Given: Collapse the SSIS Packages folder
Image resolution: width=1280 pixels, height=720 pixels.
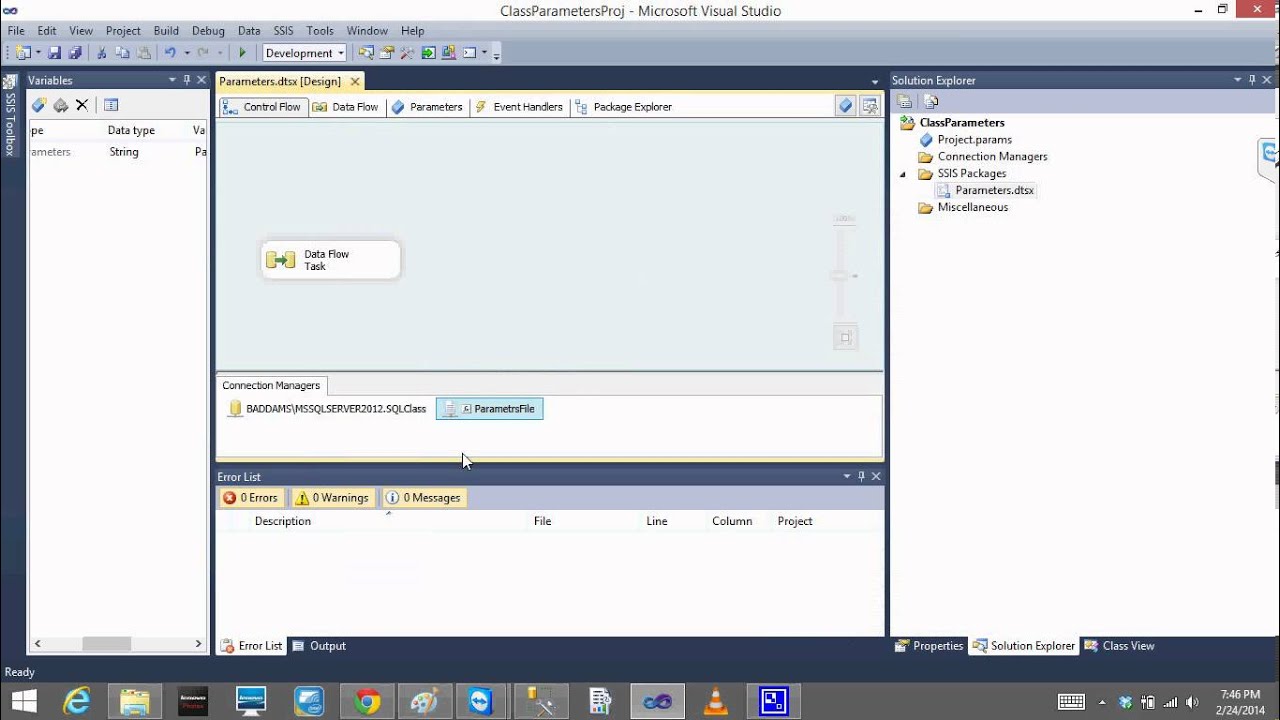Looking at the screenshot, I should pyautogui.click(x=903, y=174).
